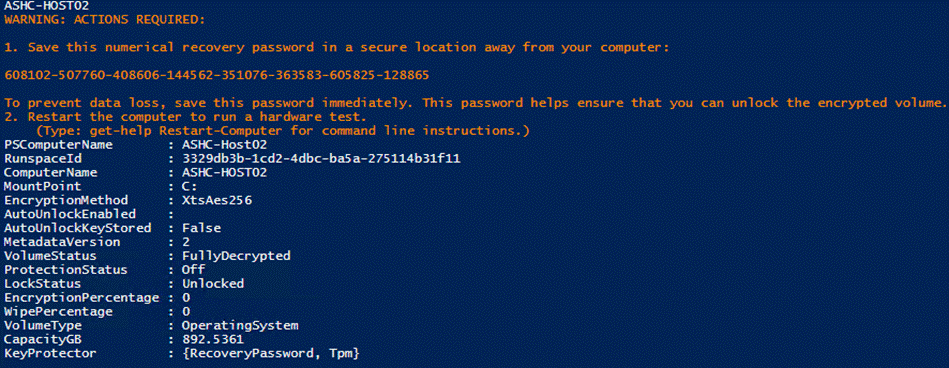Click the WARNING: ACTIONS REQUIRED text

point(104,19)
